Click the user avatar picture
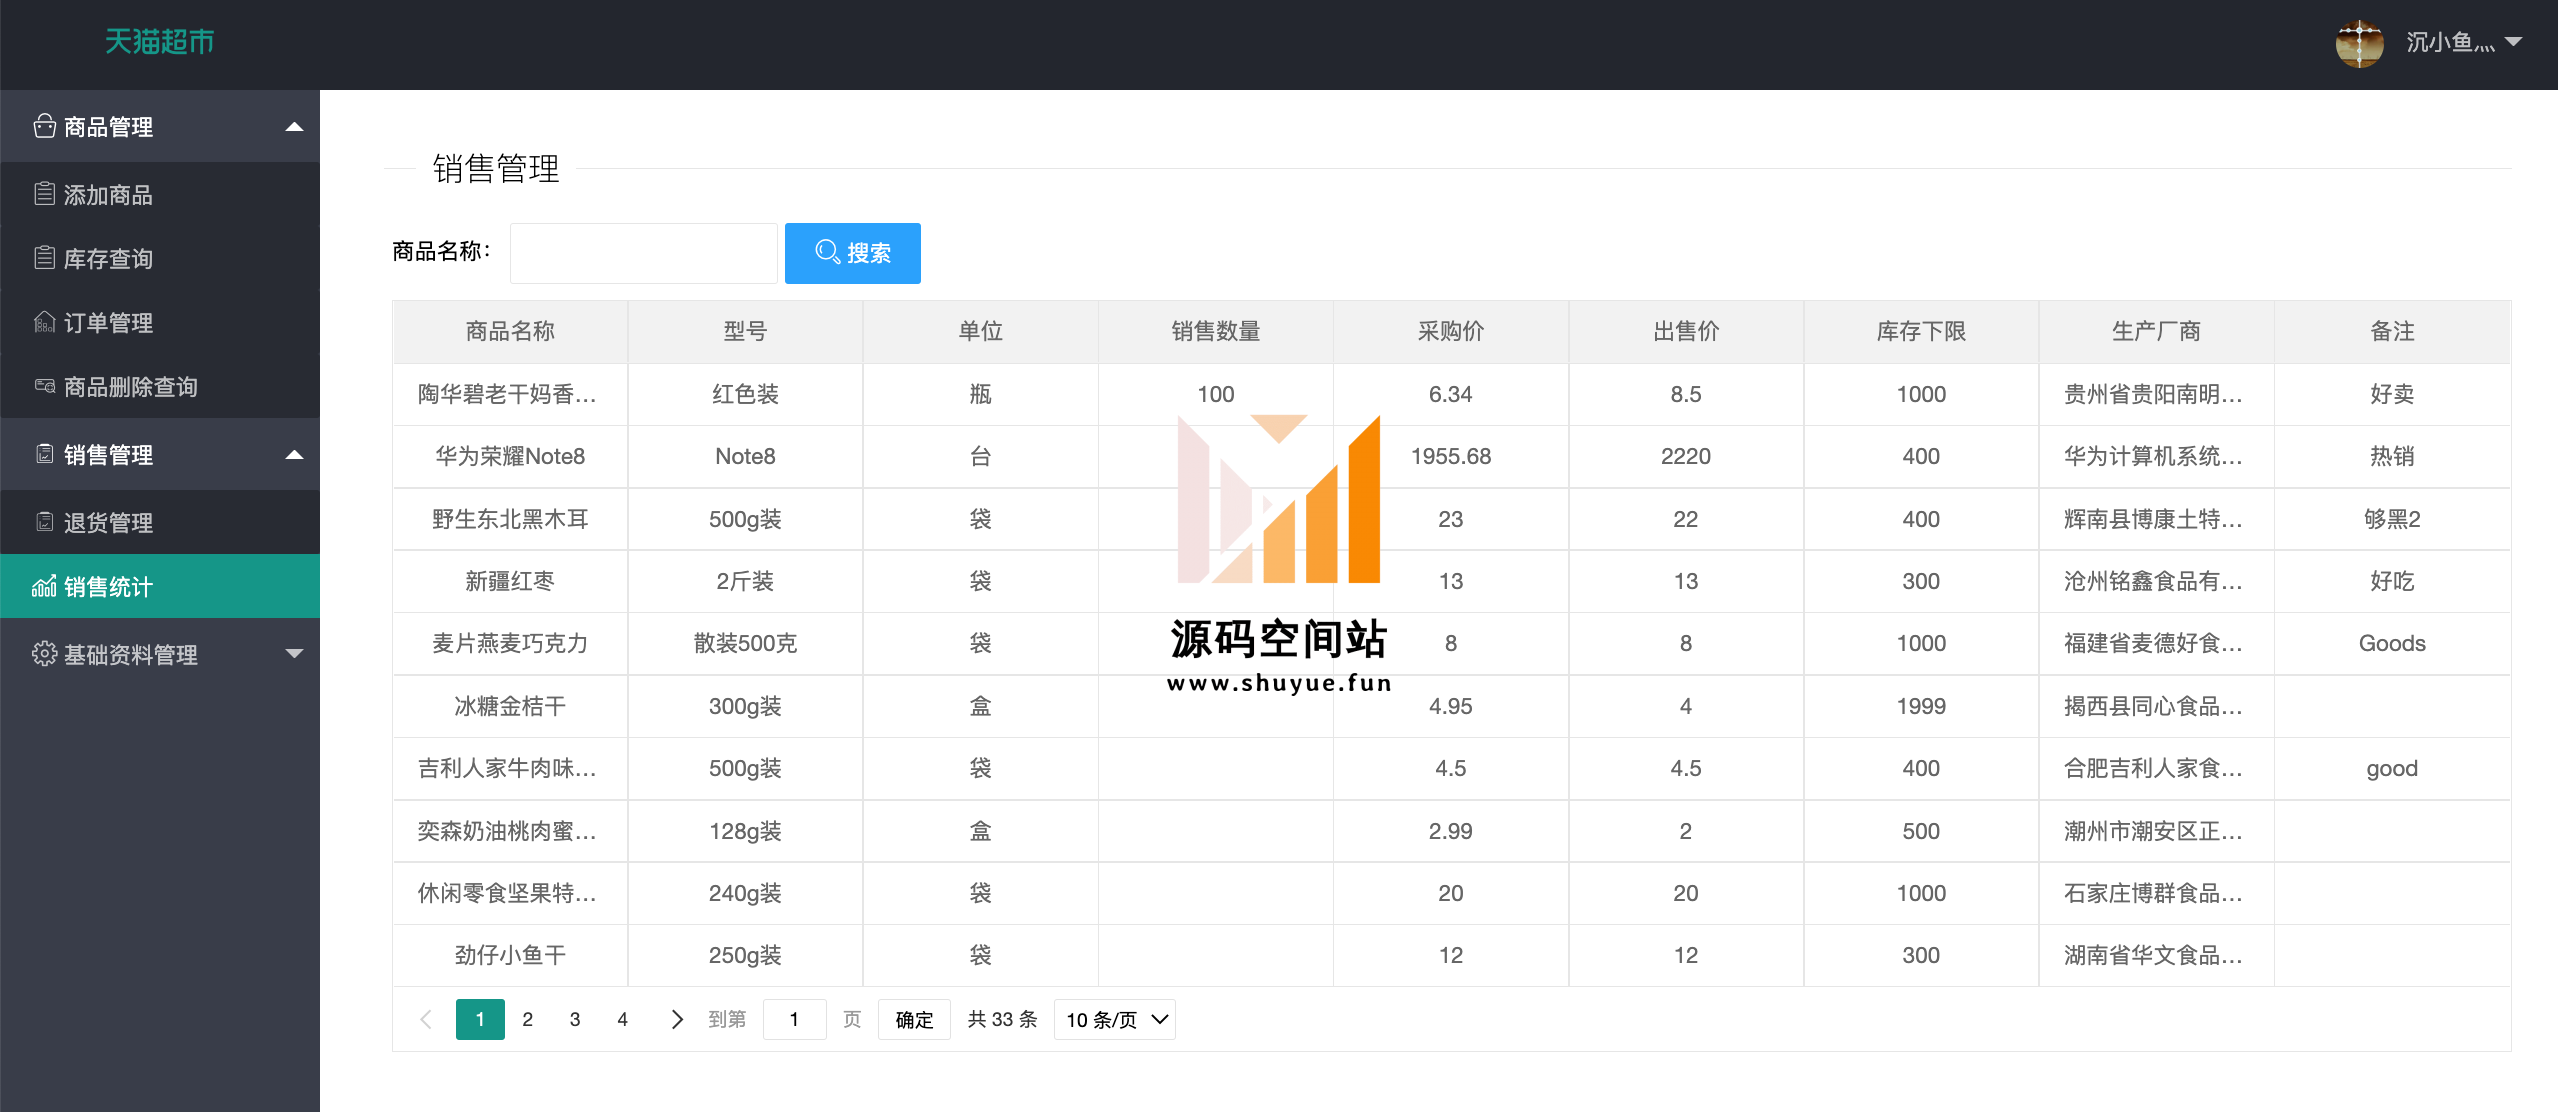Screen dimensions: 2558x1112 click(x=2360, y=43)
